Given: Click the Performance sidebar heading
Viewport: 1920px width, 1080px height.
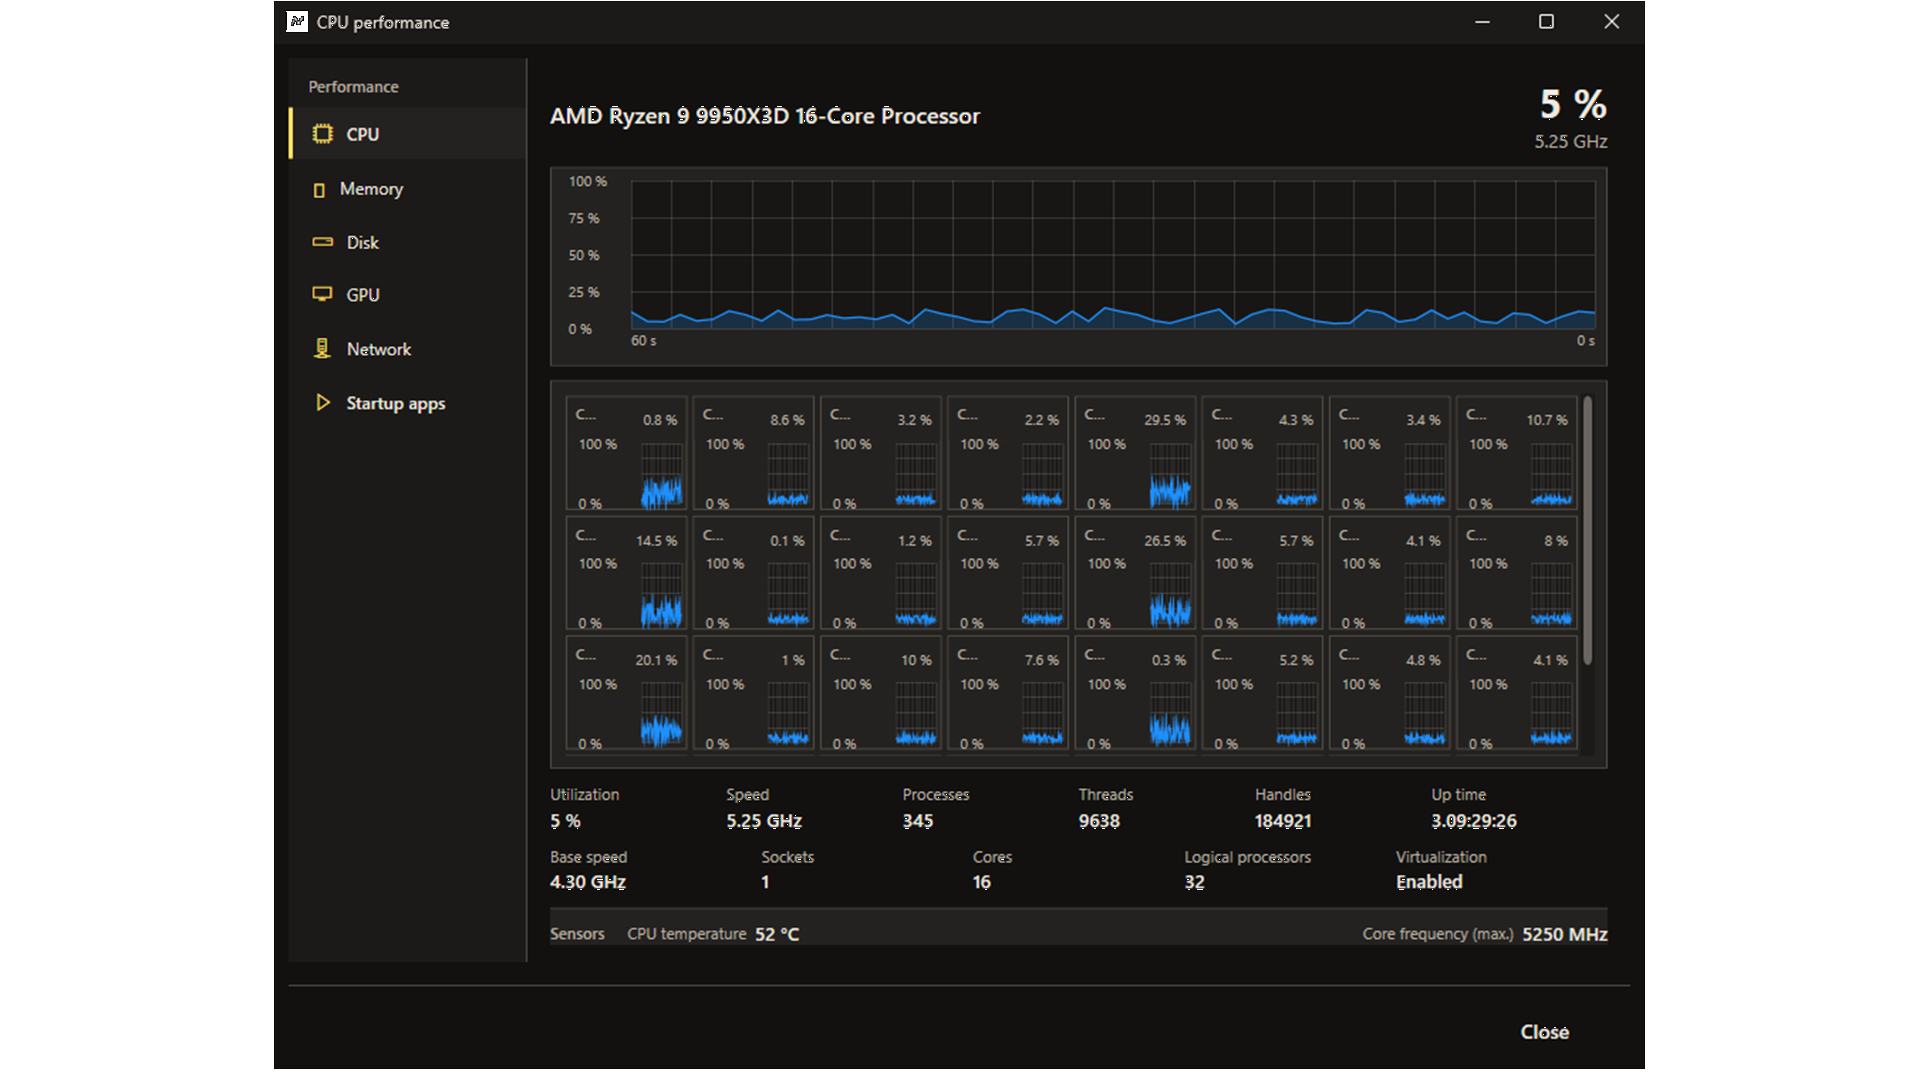Looking at the screenshot, I should (353, 87).
